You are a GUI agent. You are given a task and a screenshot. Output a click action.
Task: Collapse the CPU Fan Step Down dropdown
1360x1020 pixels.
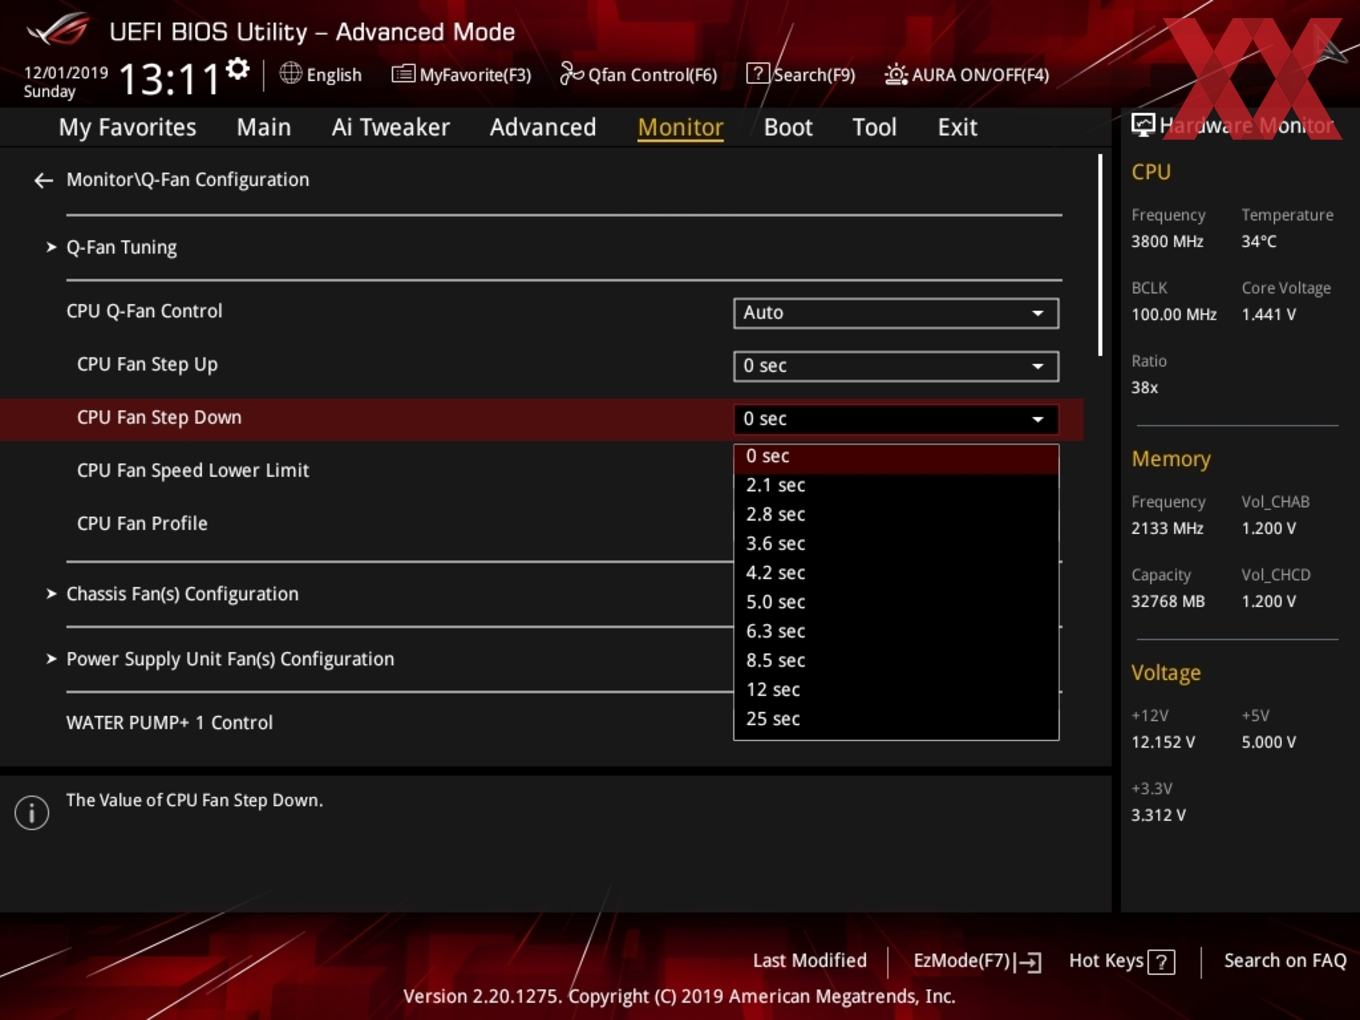tap(896, 419)
